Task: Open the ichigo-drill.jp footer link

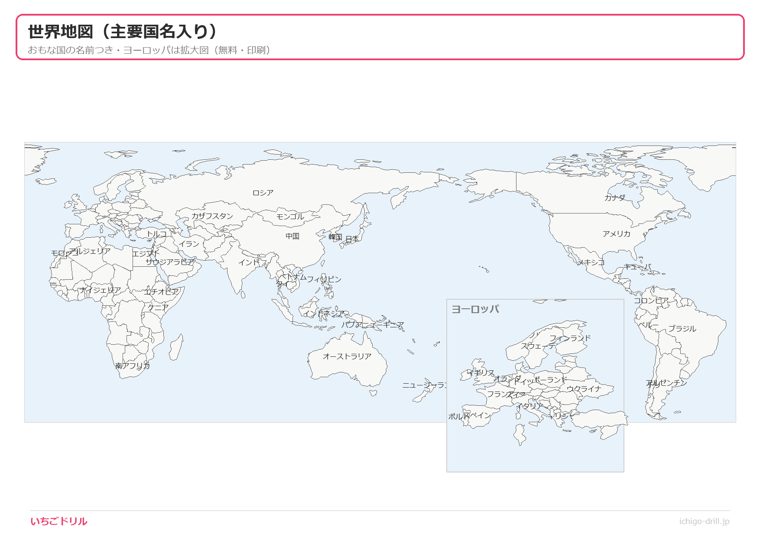Action: pos(704,521)
